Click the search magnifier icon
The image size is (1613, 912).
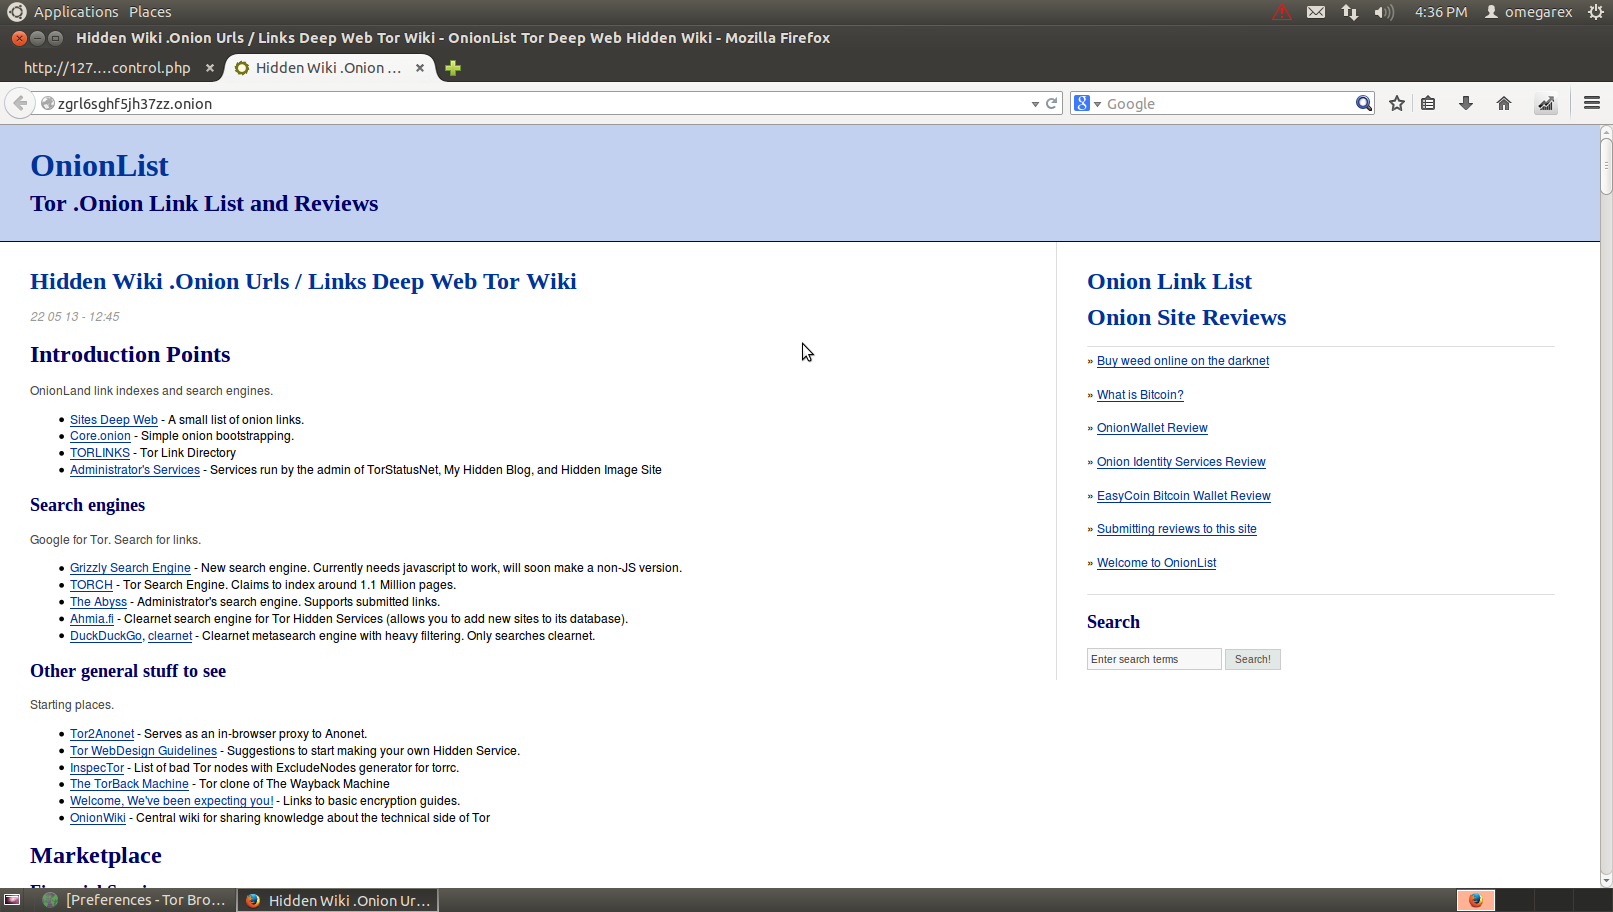coord(1364,103)
